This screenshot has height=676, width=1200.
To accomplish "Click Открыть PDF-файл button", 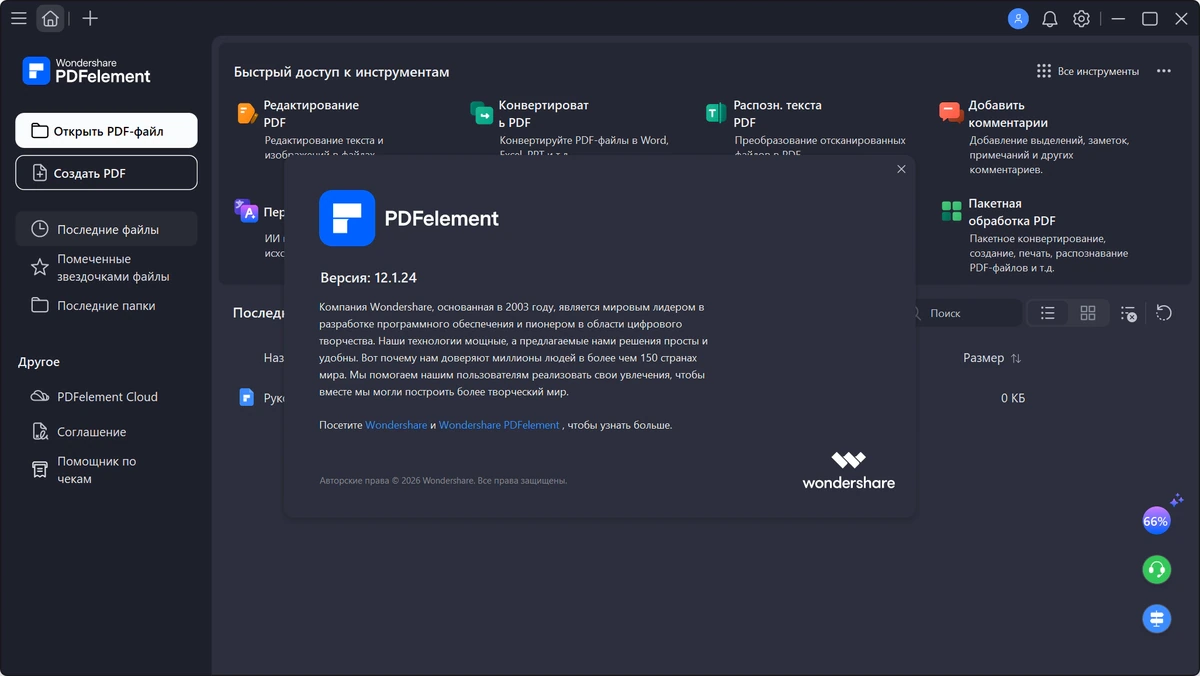I will pos(106,131).
